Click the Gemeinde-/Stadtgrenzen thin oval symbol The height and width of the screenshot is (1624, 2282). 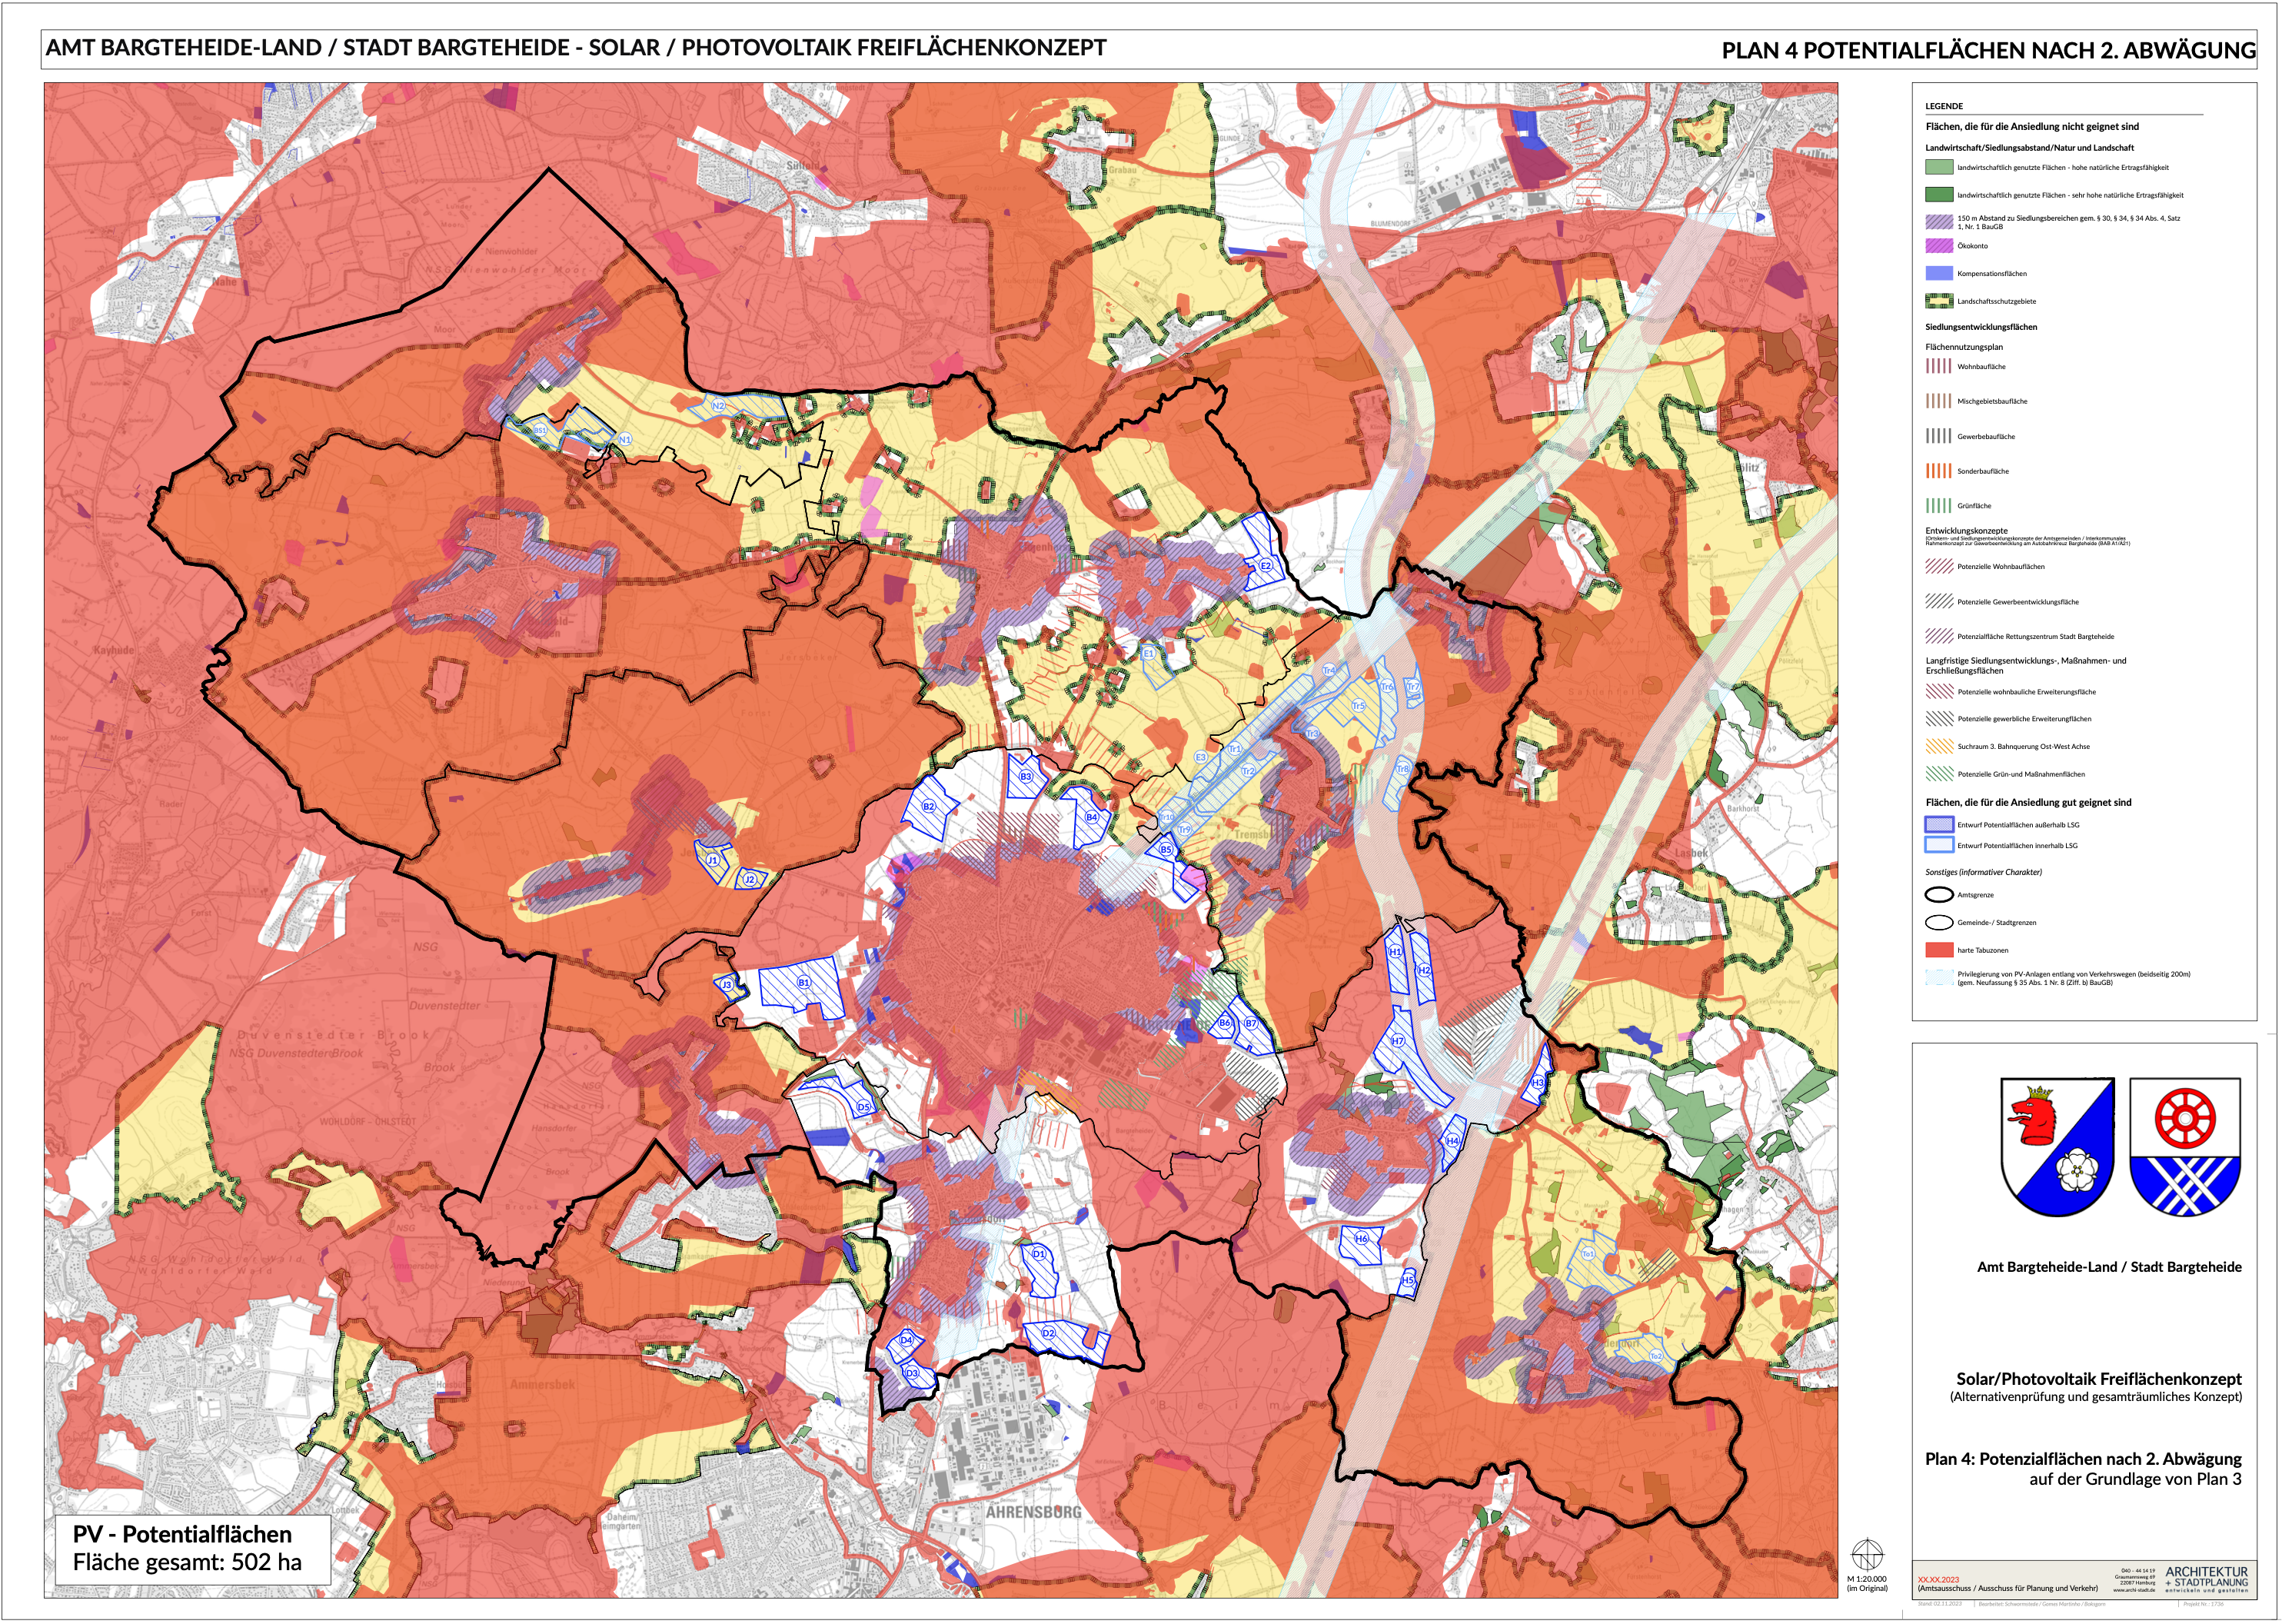point(1939,922)
